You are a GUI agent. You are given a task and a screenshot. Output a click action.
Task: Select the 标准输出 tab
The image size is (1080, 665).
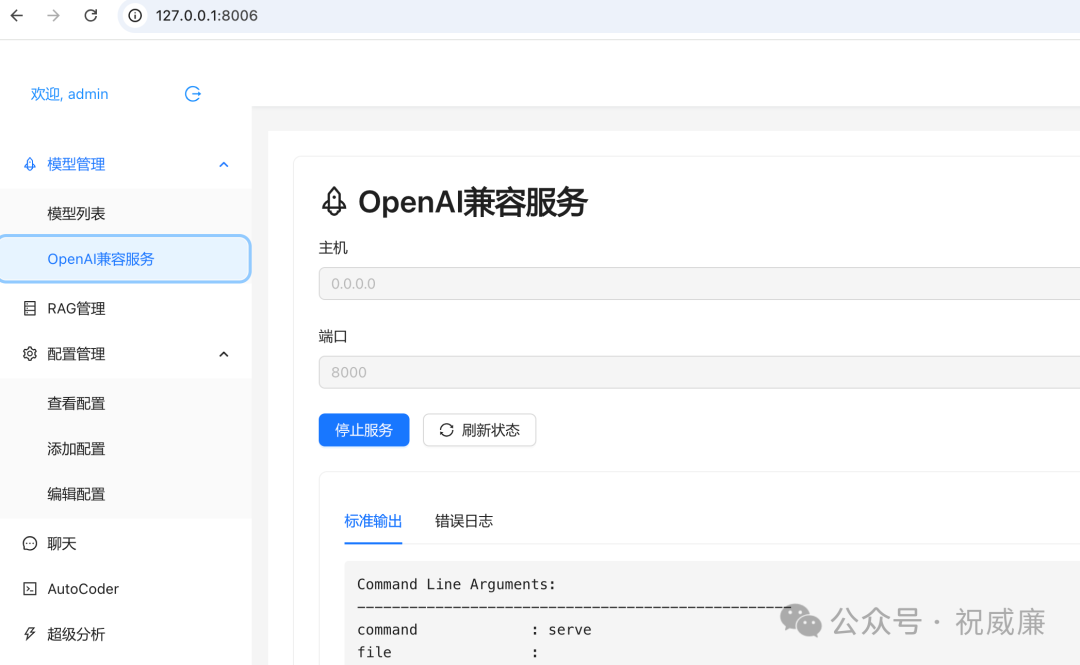point(373,520)
